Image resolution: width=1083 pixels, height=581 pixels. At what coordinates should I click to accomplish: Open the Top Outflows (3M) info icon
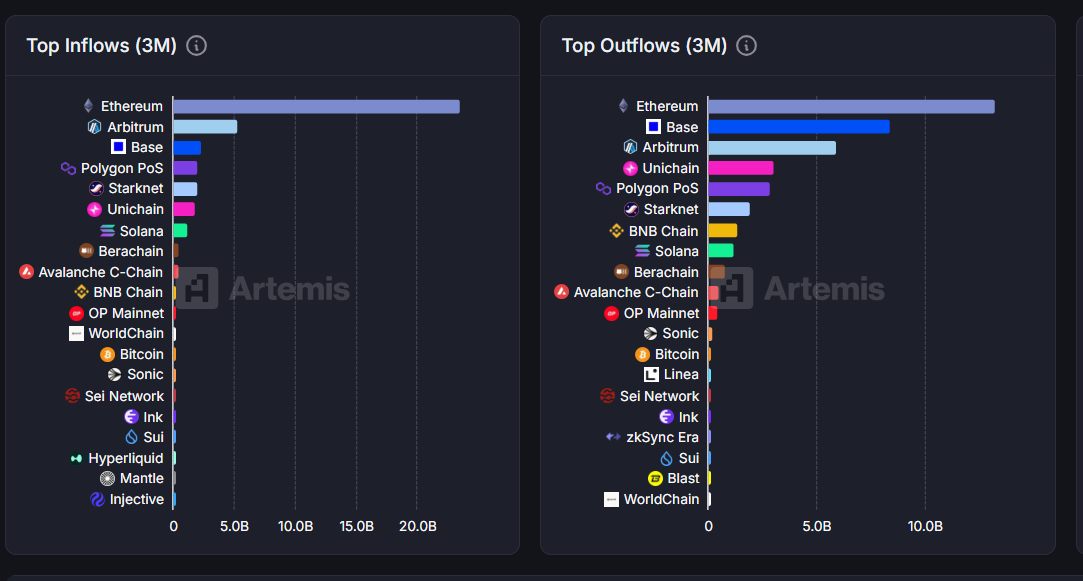click(x=746, y=46)
